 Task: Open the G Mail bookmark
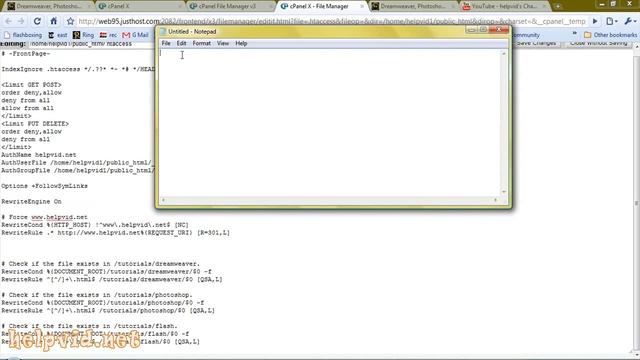point(136,35)
